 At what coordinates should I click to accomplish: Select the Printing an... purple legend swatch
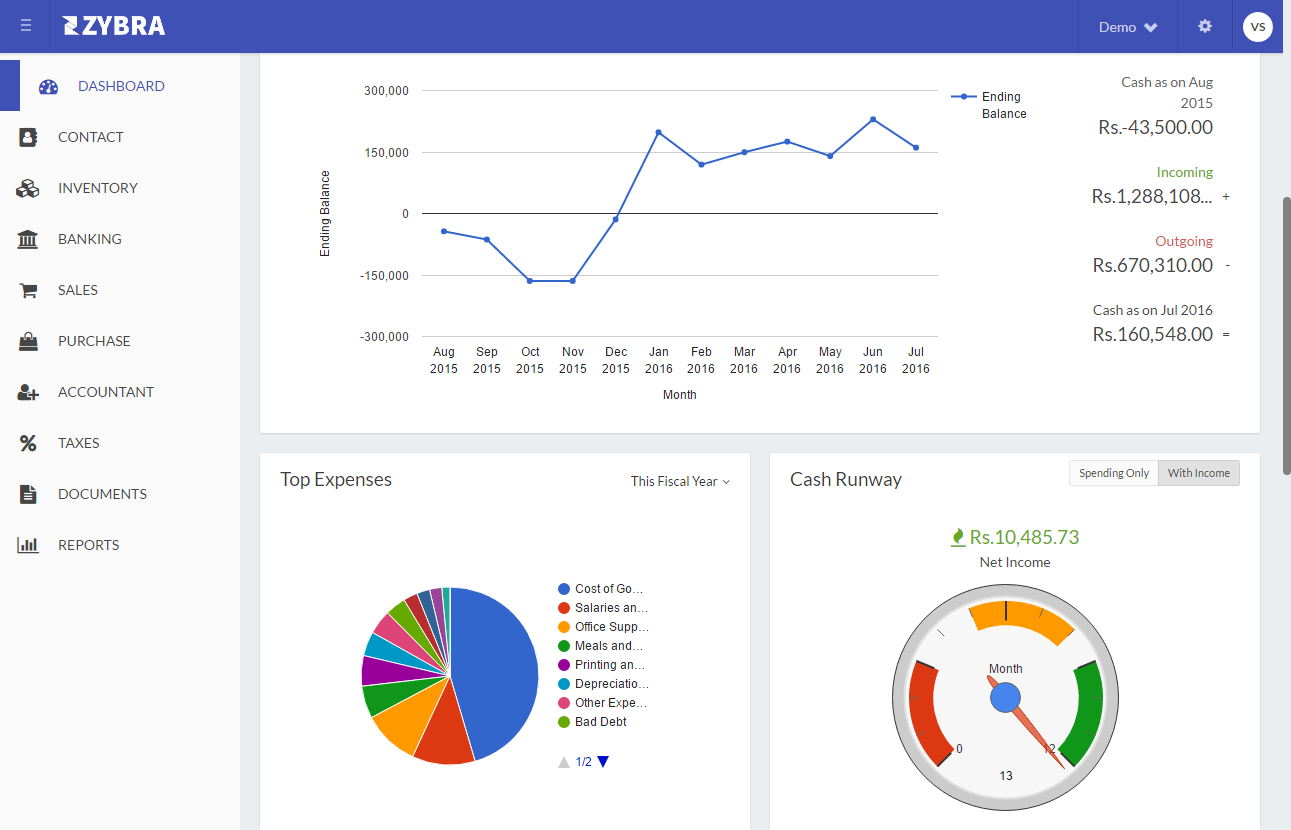564,665
